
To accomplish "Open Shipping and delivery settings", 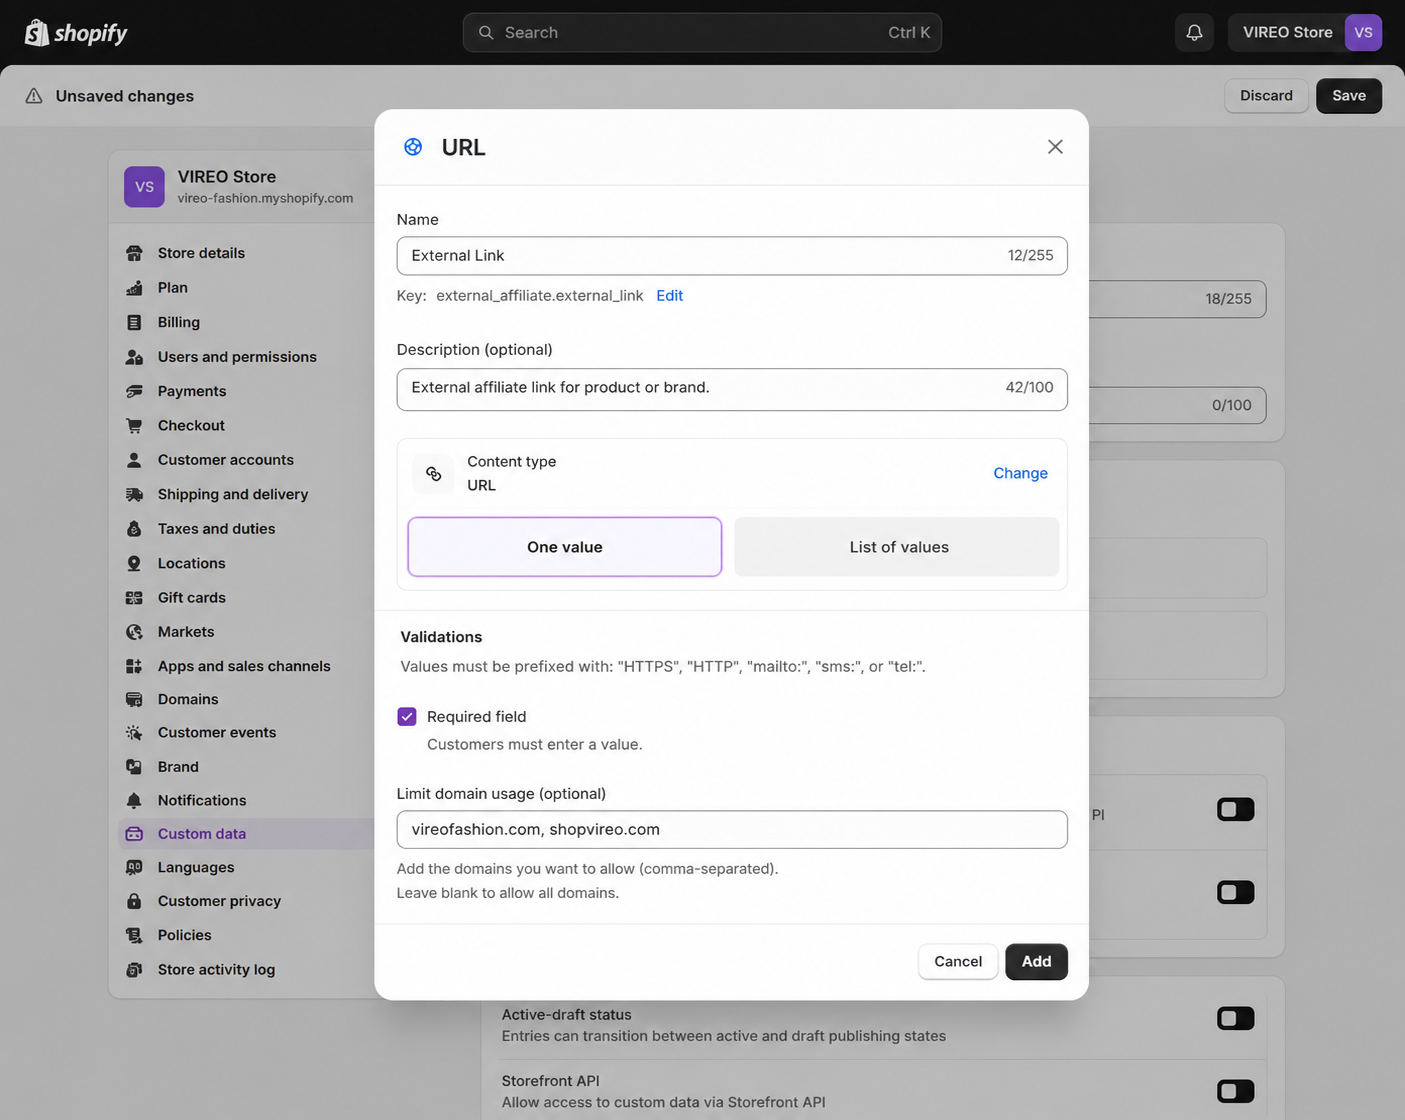I will click(x=233, y=494).
